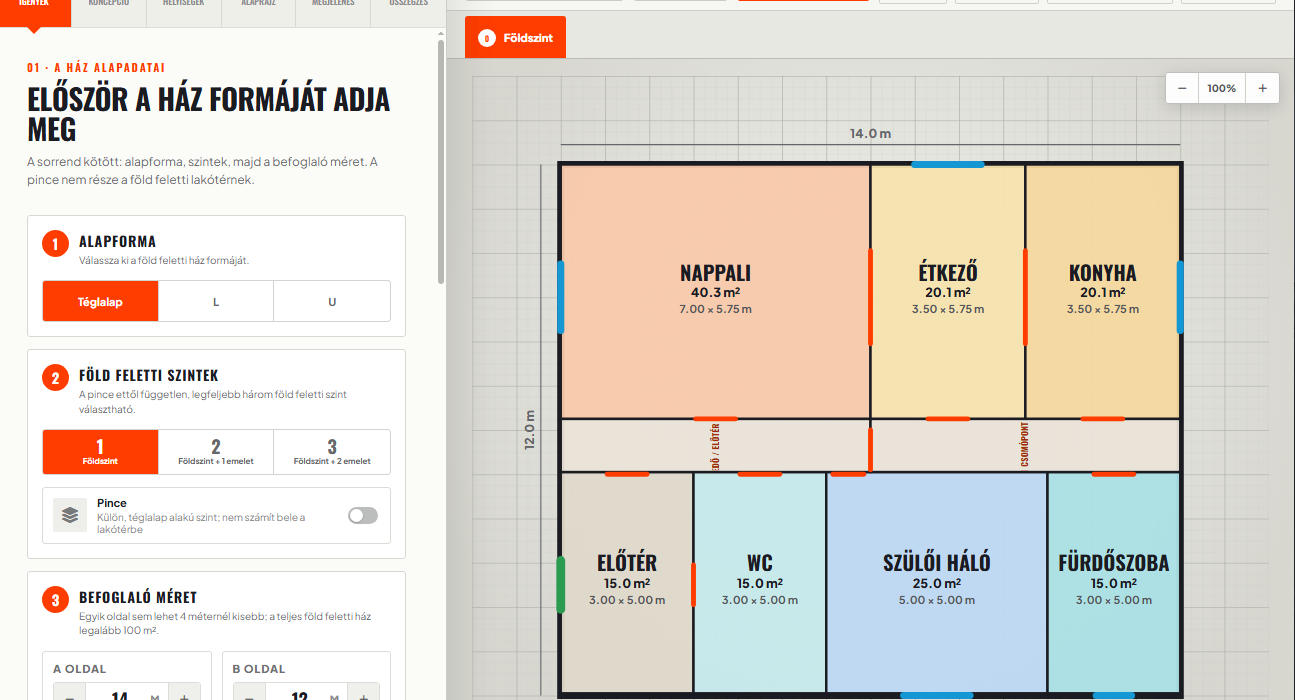The image size is (1295, 700).
Task: Select the blue window on Nappali's left wall
Action: pos(561,297)
